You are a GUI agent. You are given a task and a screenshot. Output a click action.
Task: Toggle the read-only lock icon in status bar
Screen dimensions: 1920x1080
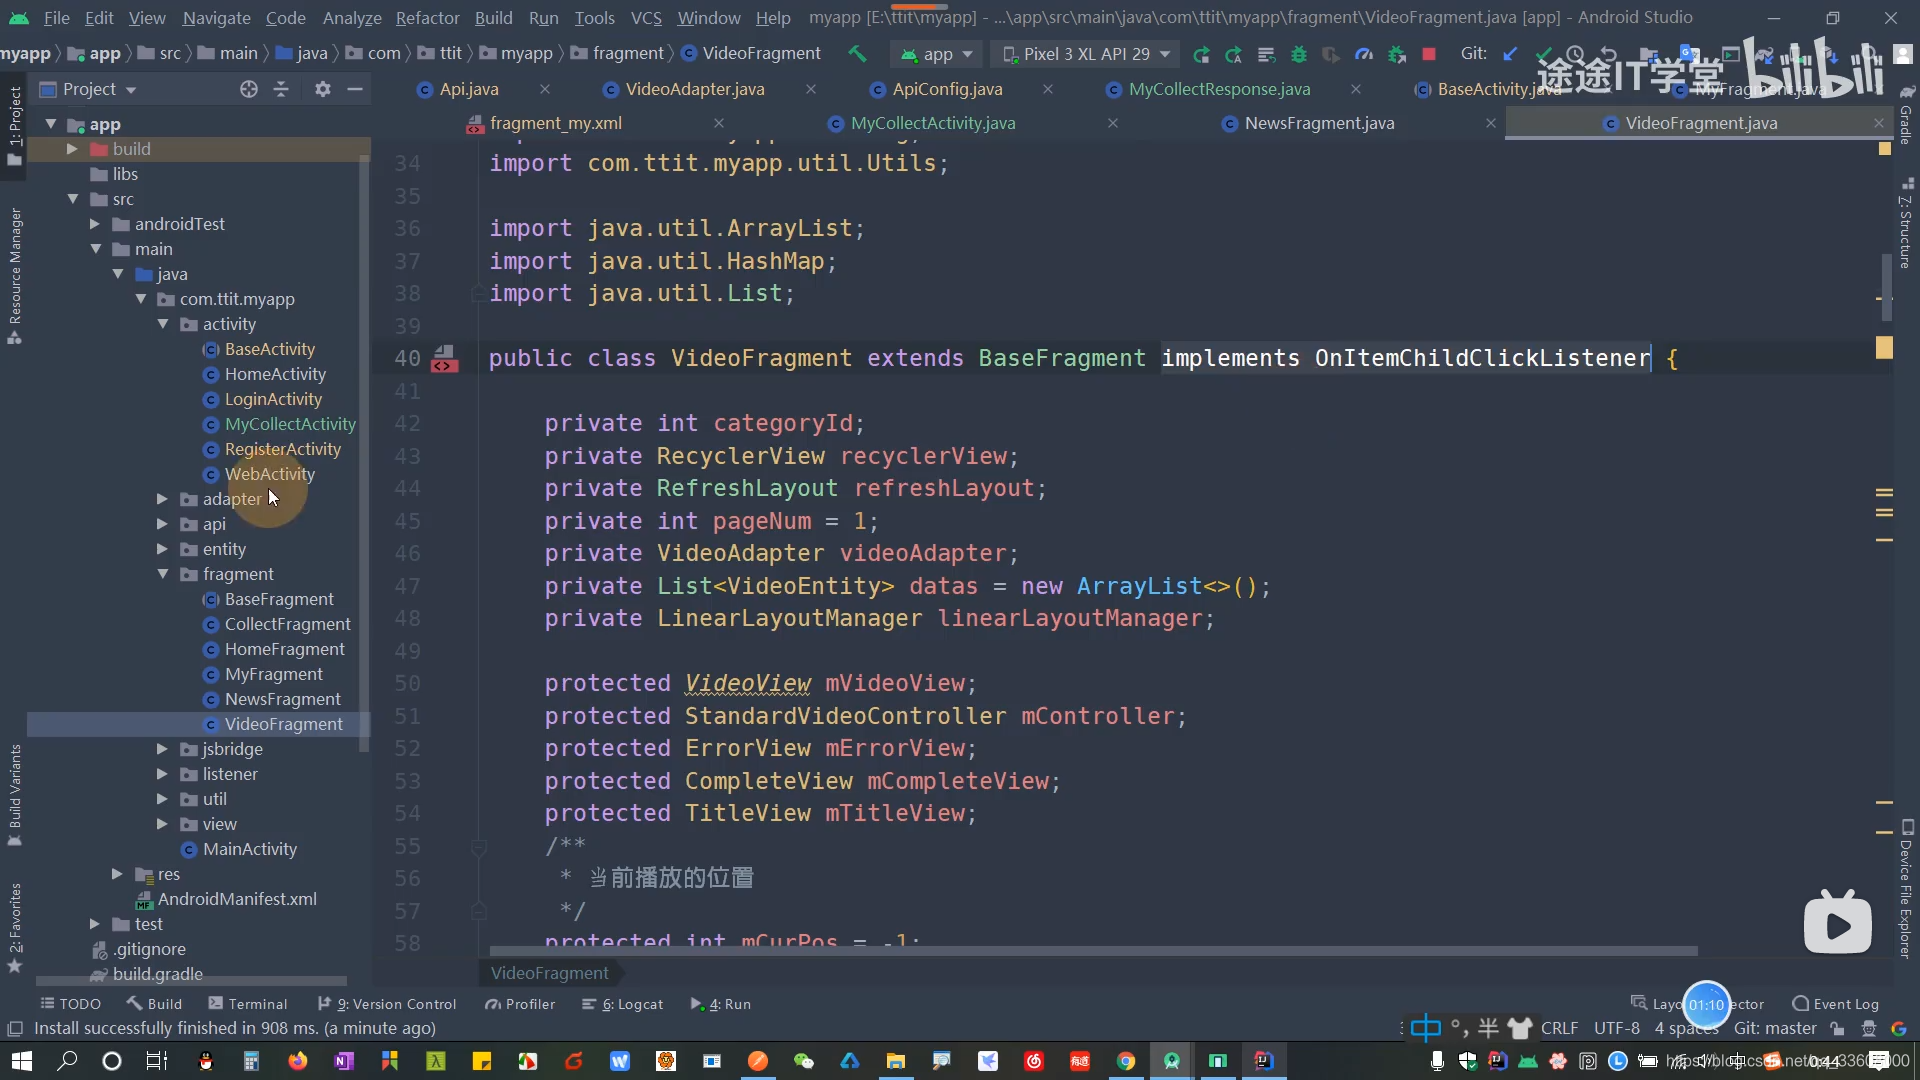pos(1836,1029)
